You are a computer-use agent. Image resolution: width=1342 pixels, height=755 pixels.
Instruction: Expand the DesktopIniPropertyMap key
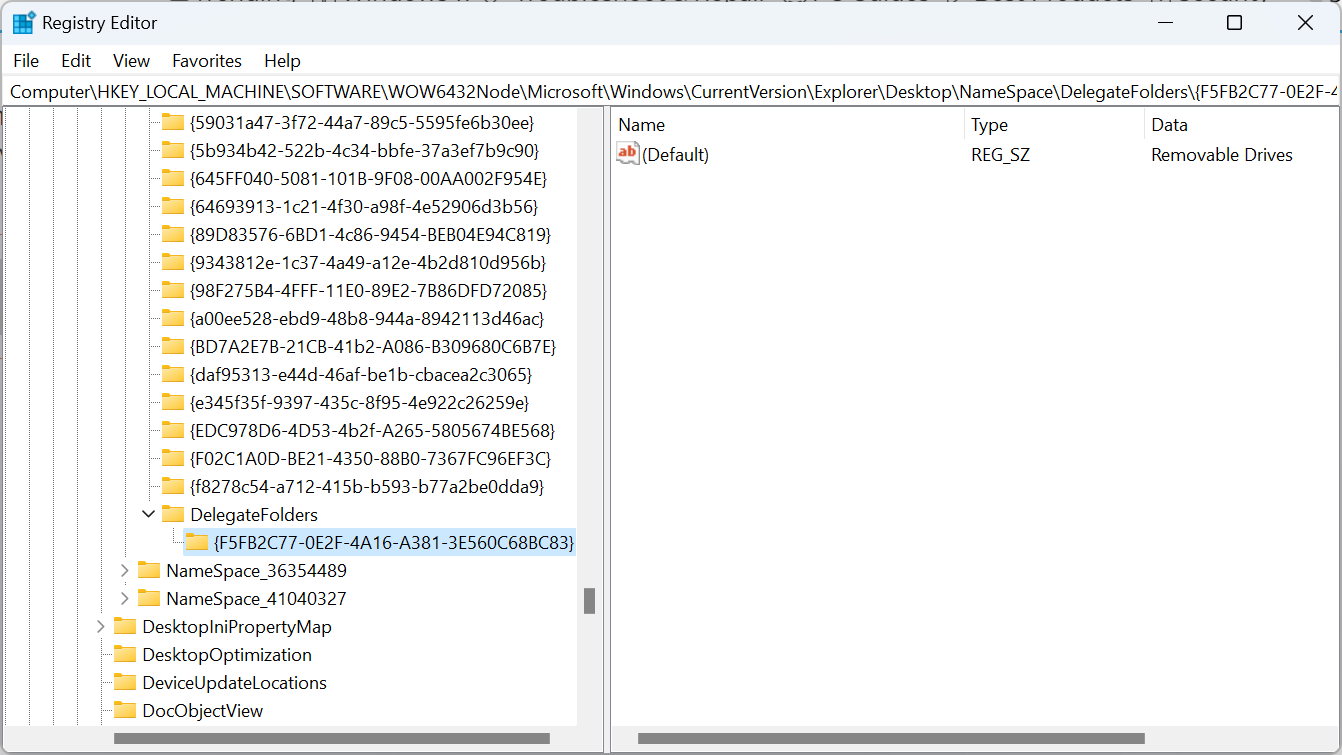[x=101, y=627]
